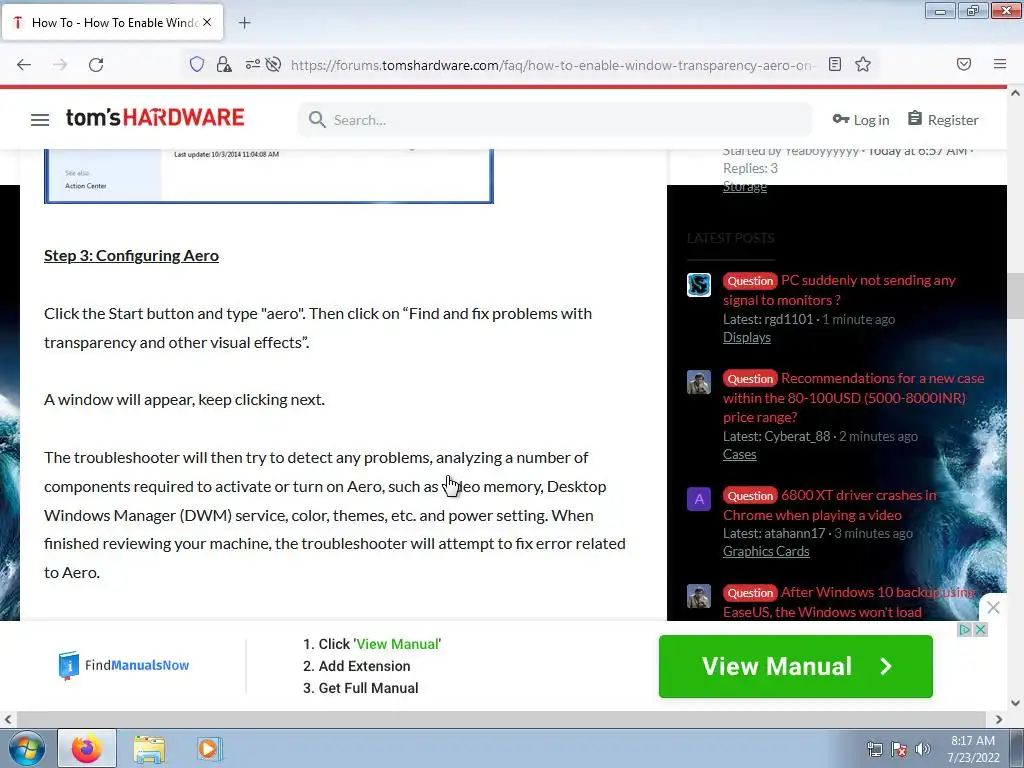Image resolution: width=1024 pixels, height=768 pixels.
Task: Select the How To browser tab
Action: coord(112,23)
